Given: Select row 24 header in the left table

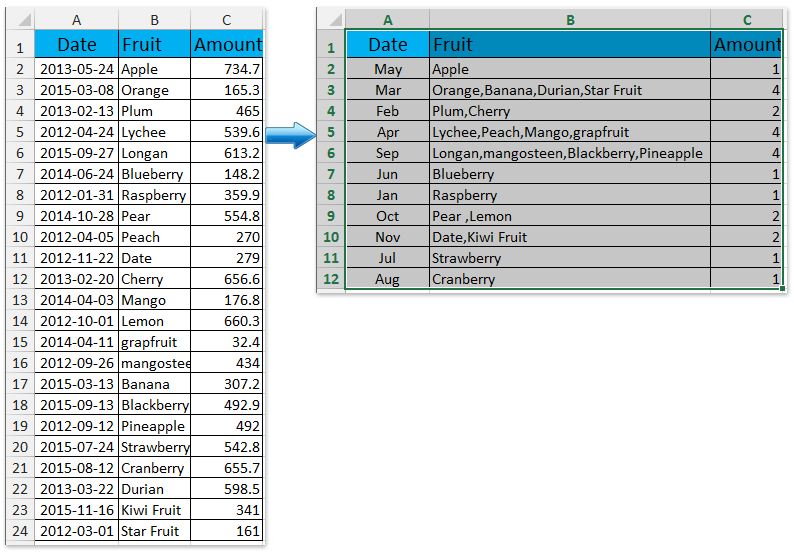Looking at the screenshot, I should [18, 531].
